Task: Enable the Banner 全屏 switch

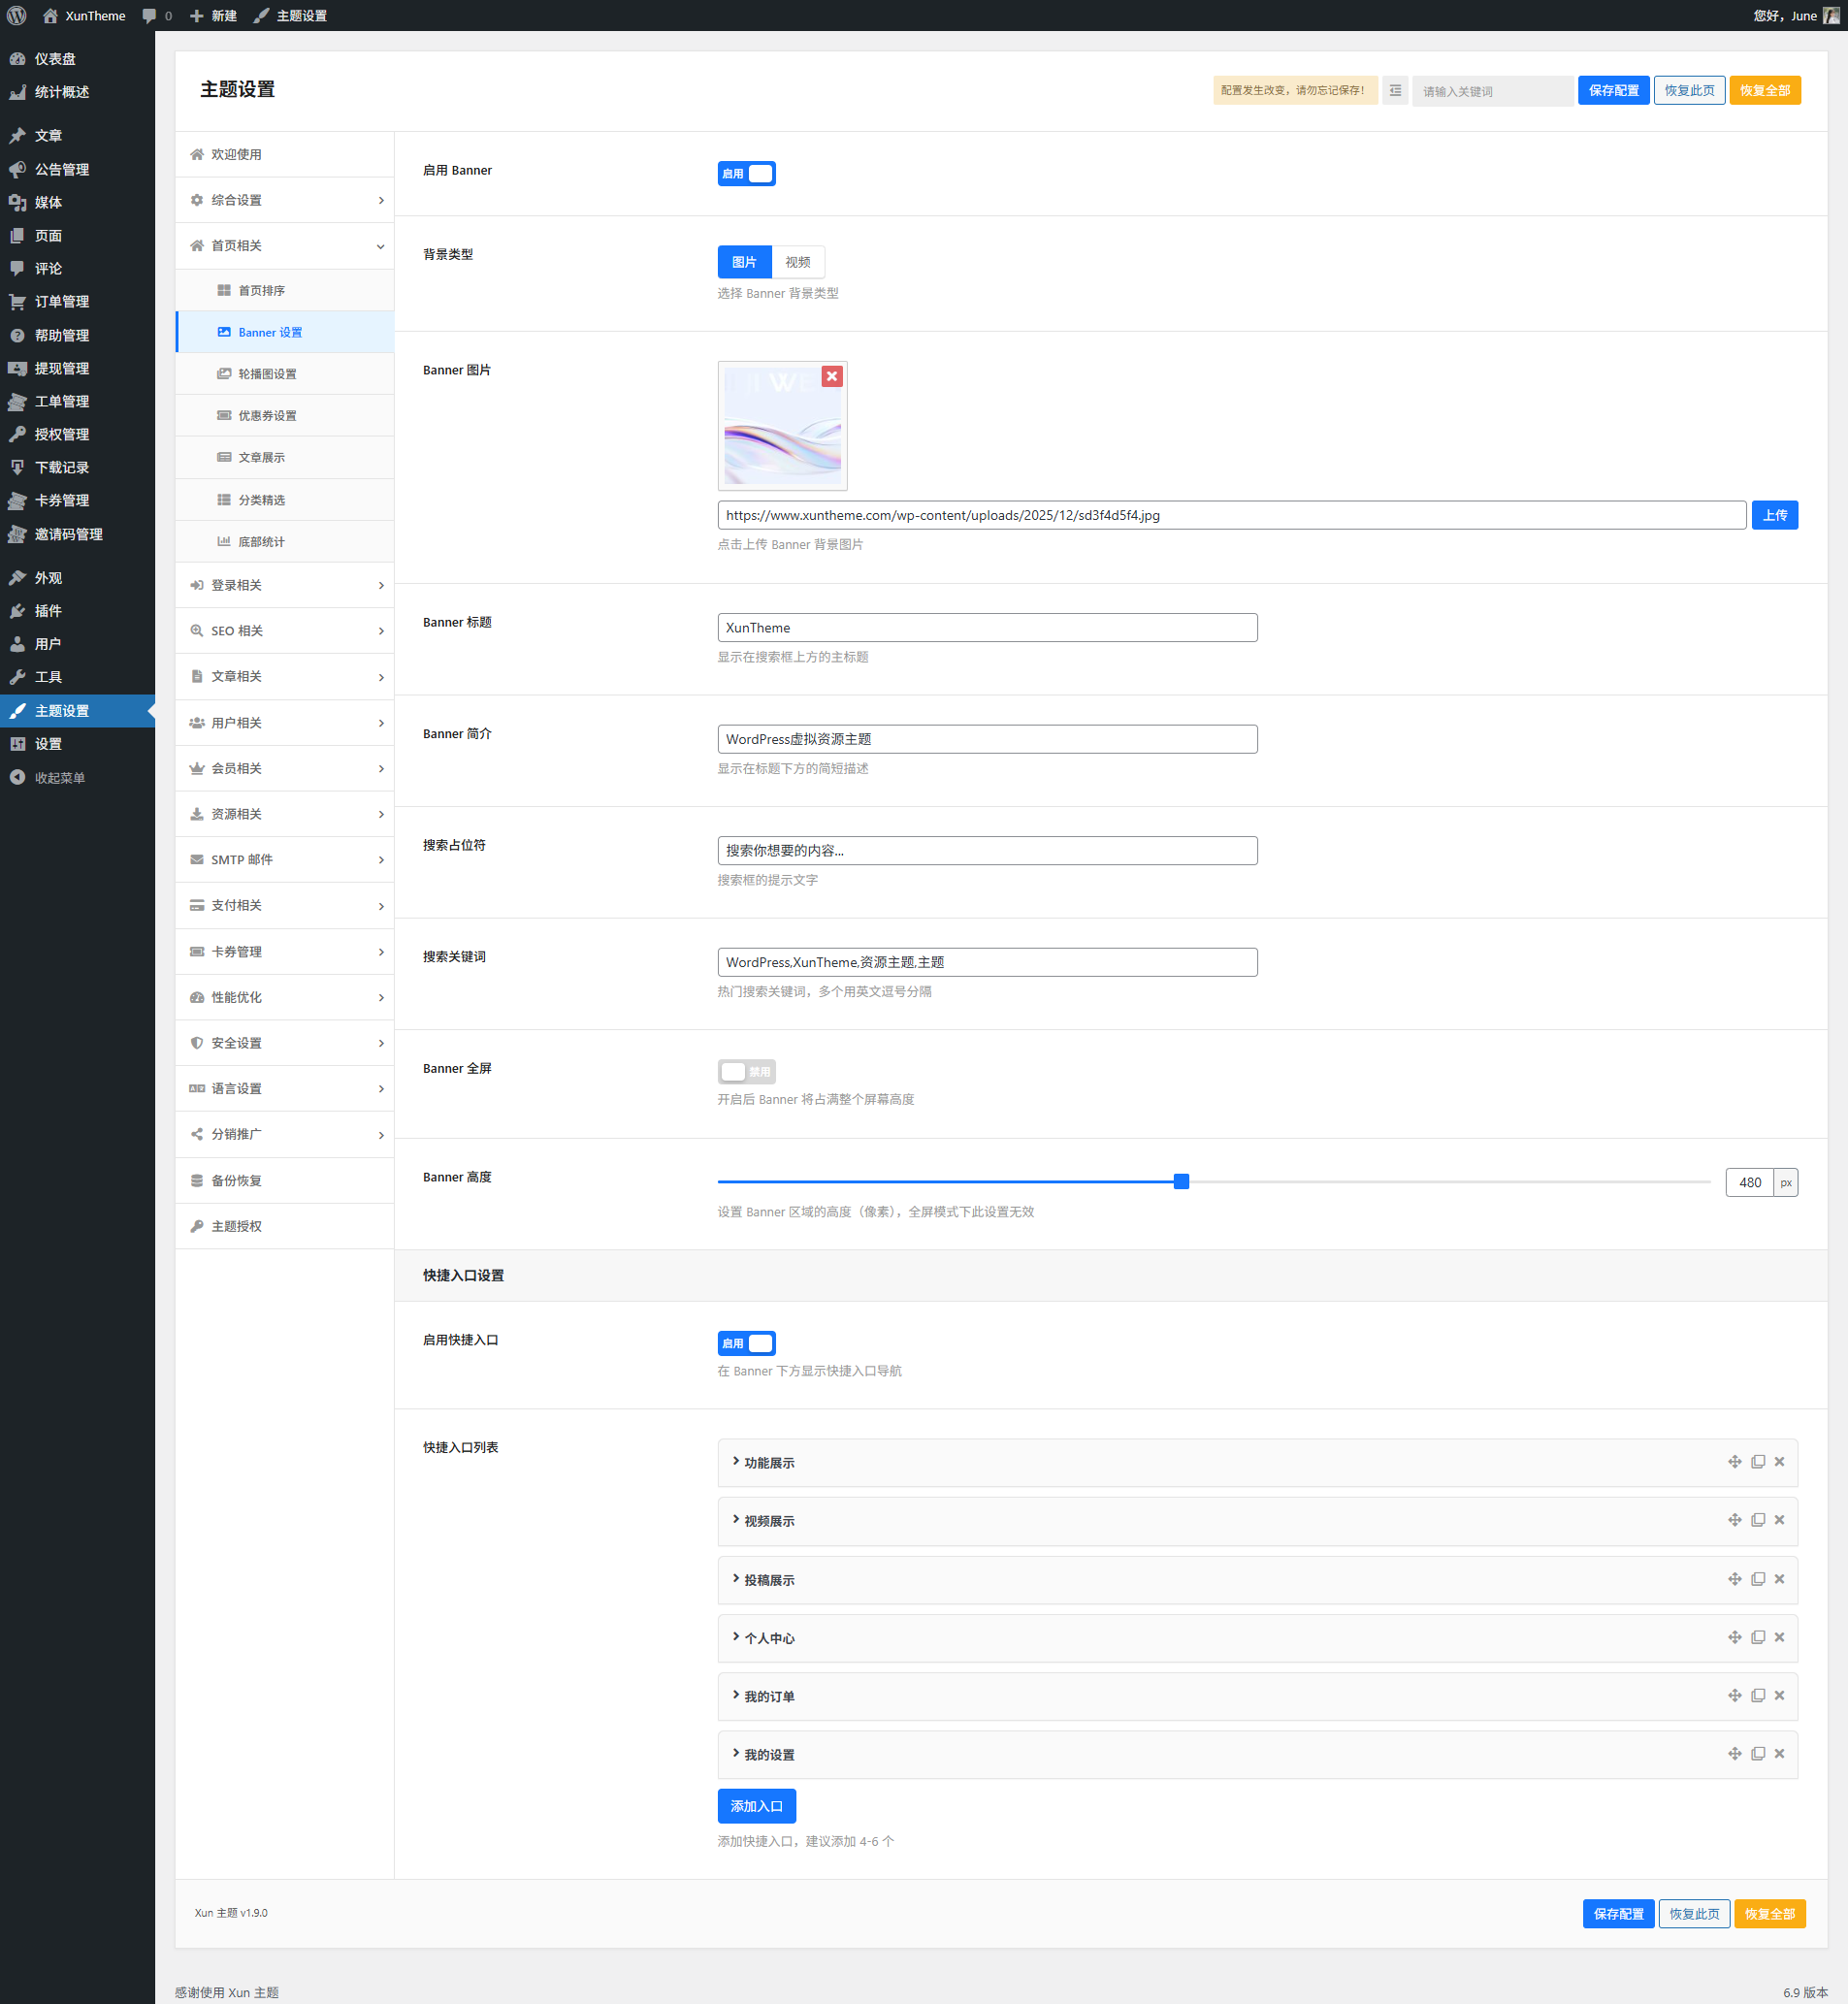Action: (746, 1071)
